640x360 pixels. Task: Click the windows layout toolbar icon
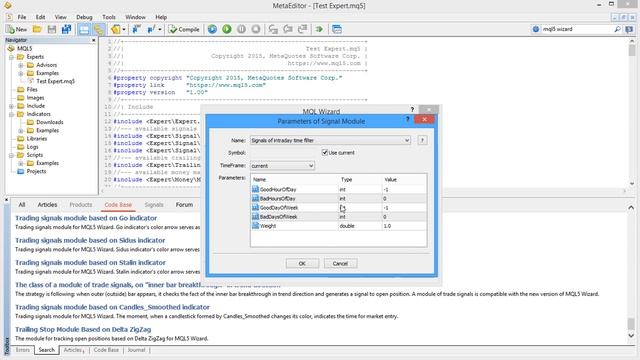coord(337,29)
